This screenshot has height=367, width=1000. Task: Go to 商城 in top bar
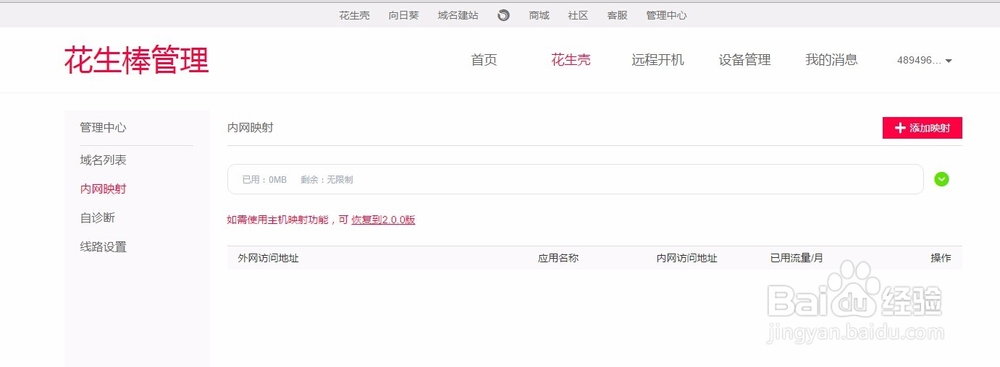click(x=539, y=15)
